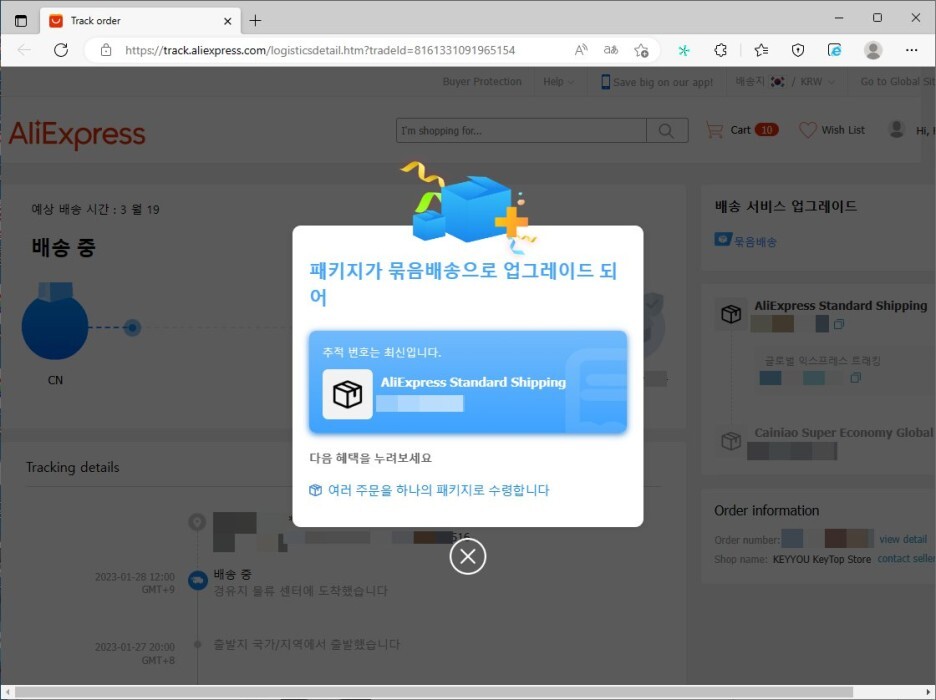This screenshot has width=936, height=700.
Task: Close the bundled shipping popup
Action: pos(467,556)
